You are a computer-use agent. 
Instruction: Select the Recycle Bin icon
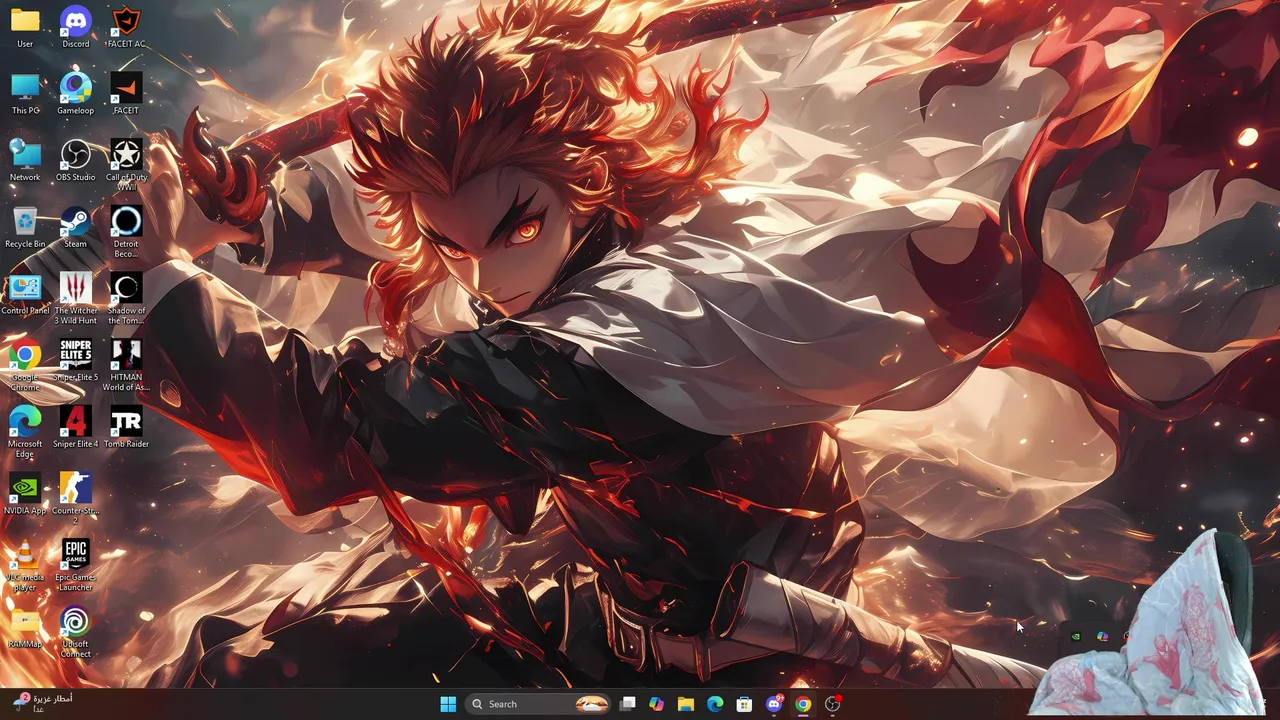click(x=25, y=228)
